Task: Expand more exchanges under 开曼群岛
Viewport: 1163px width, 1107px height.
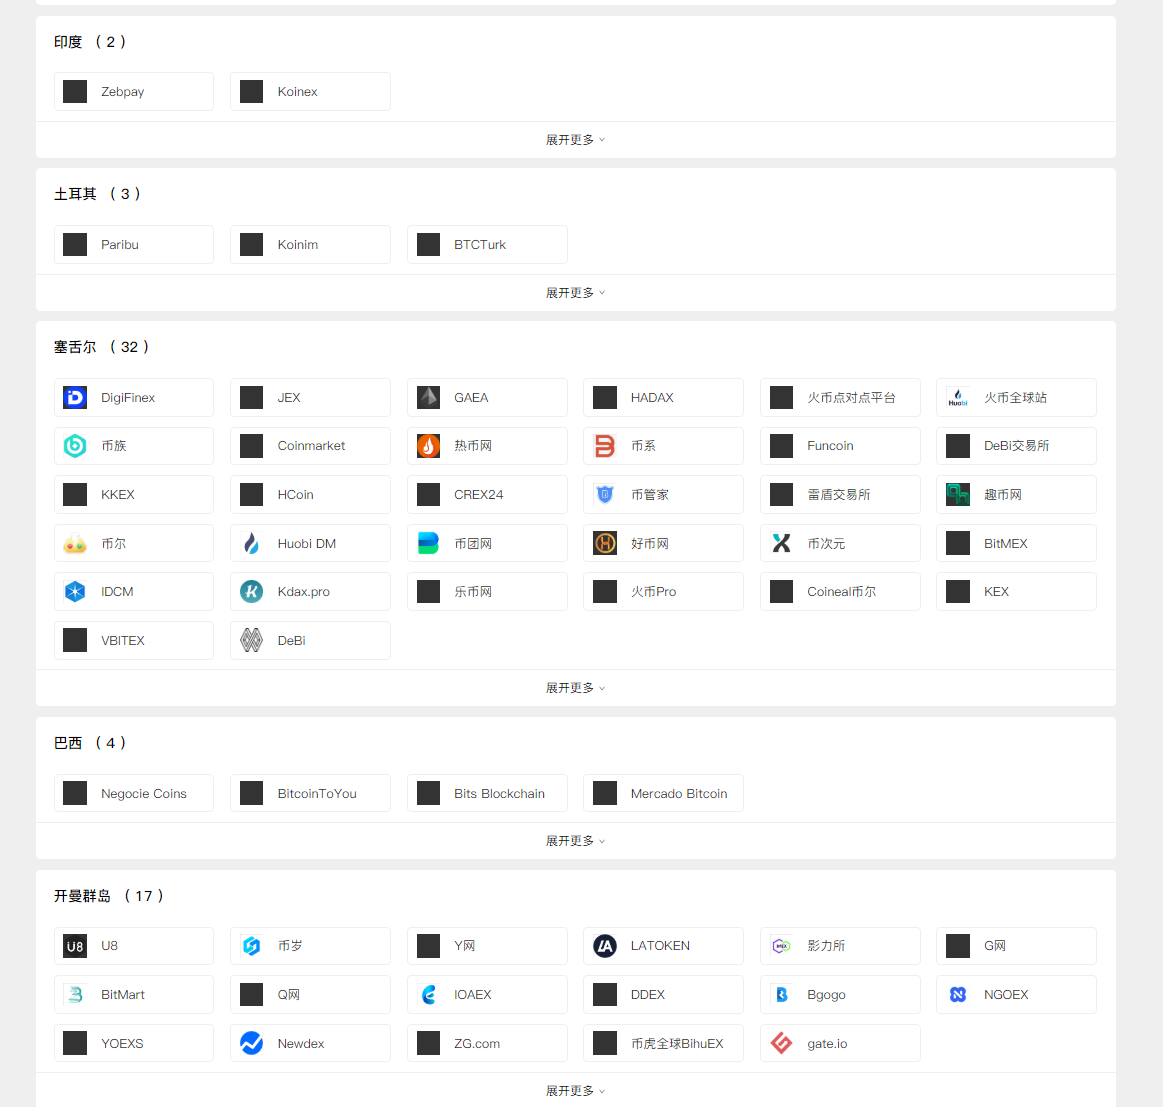Action: coord(576,1091)
